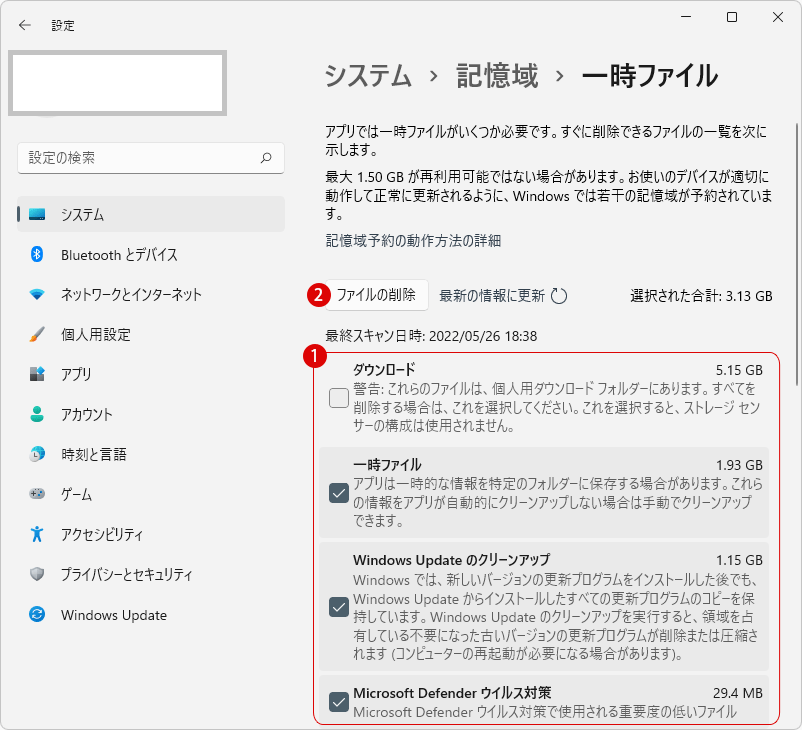Viewport: 802px width, 730px height.
Task: Click the 選択された合計: 3.13 GB text
Action: pyautogui.click(x=701, y=296)
